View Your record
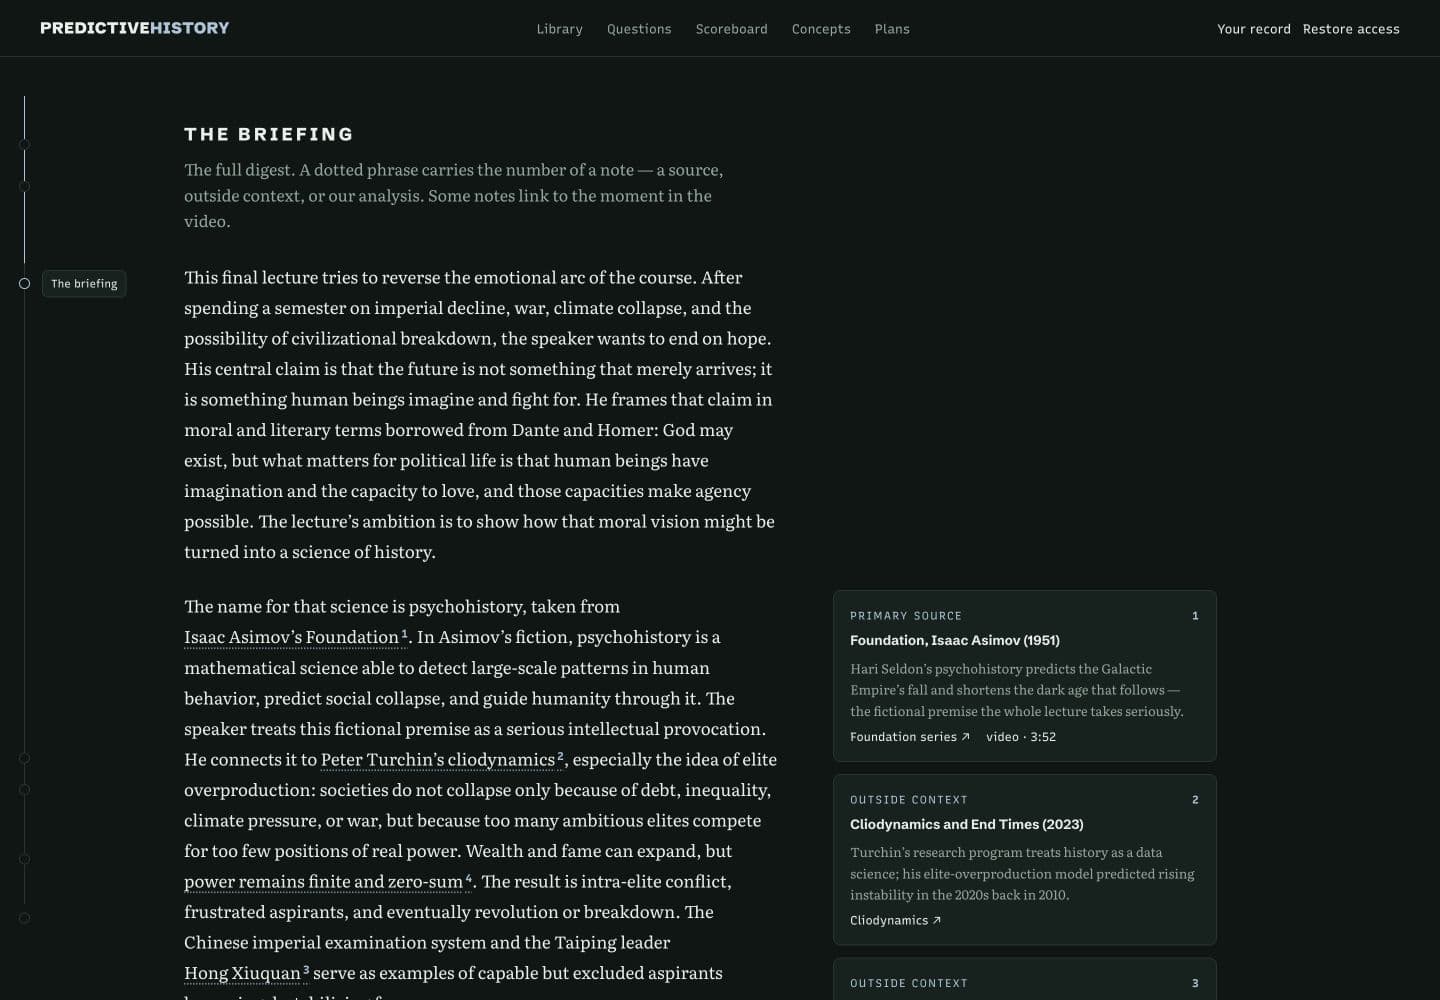The image size is (1440, 1000). [x=1254, y=29]
